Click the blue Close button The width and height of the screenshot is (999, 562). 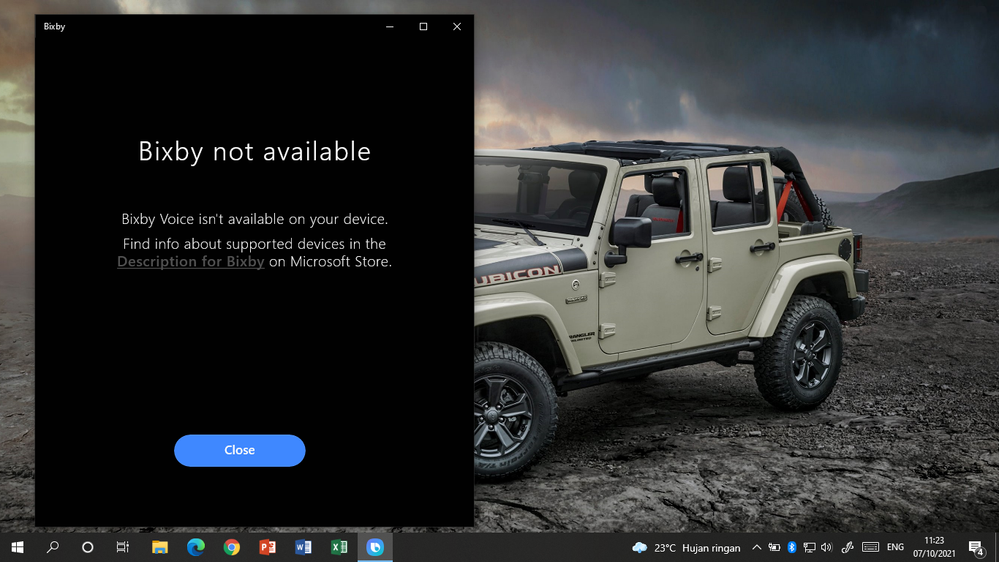click(240, 450)
